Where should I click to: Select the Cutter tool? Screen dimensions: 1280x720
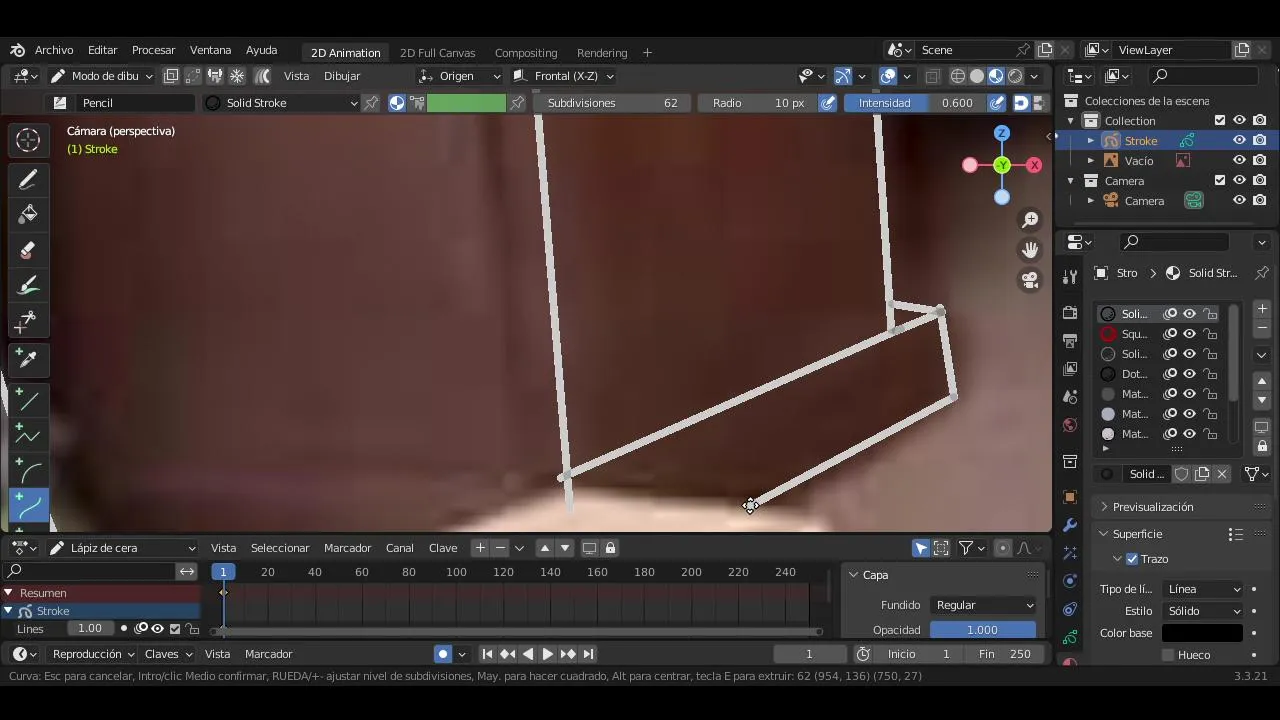pos(28,322)
